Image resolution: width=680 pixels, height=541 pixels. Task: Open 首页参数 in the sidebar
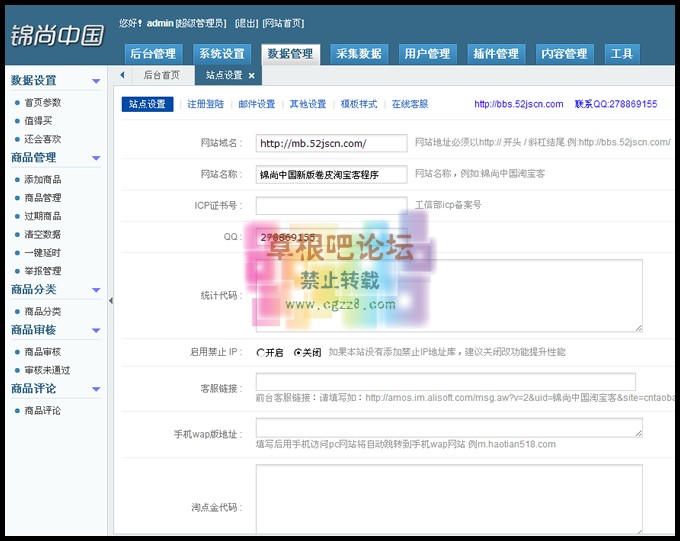point(42,103)
